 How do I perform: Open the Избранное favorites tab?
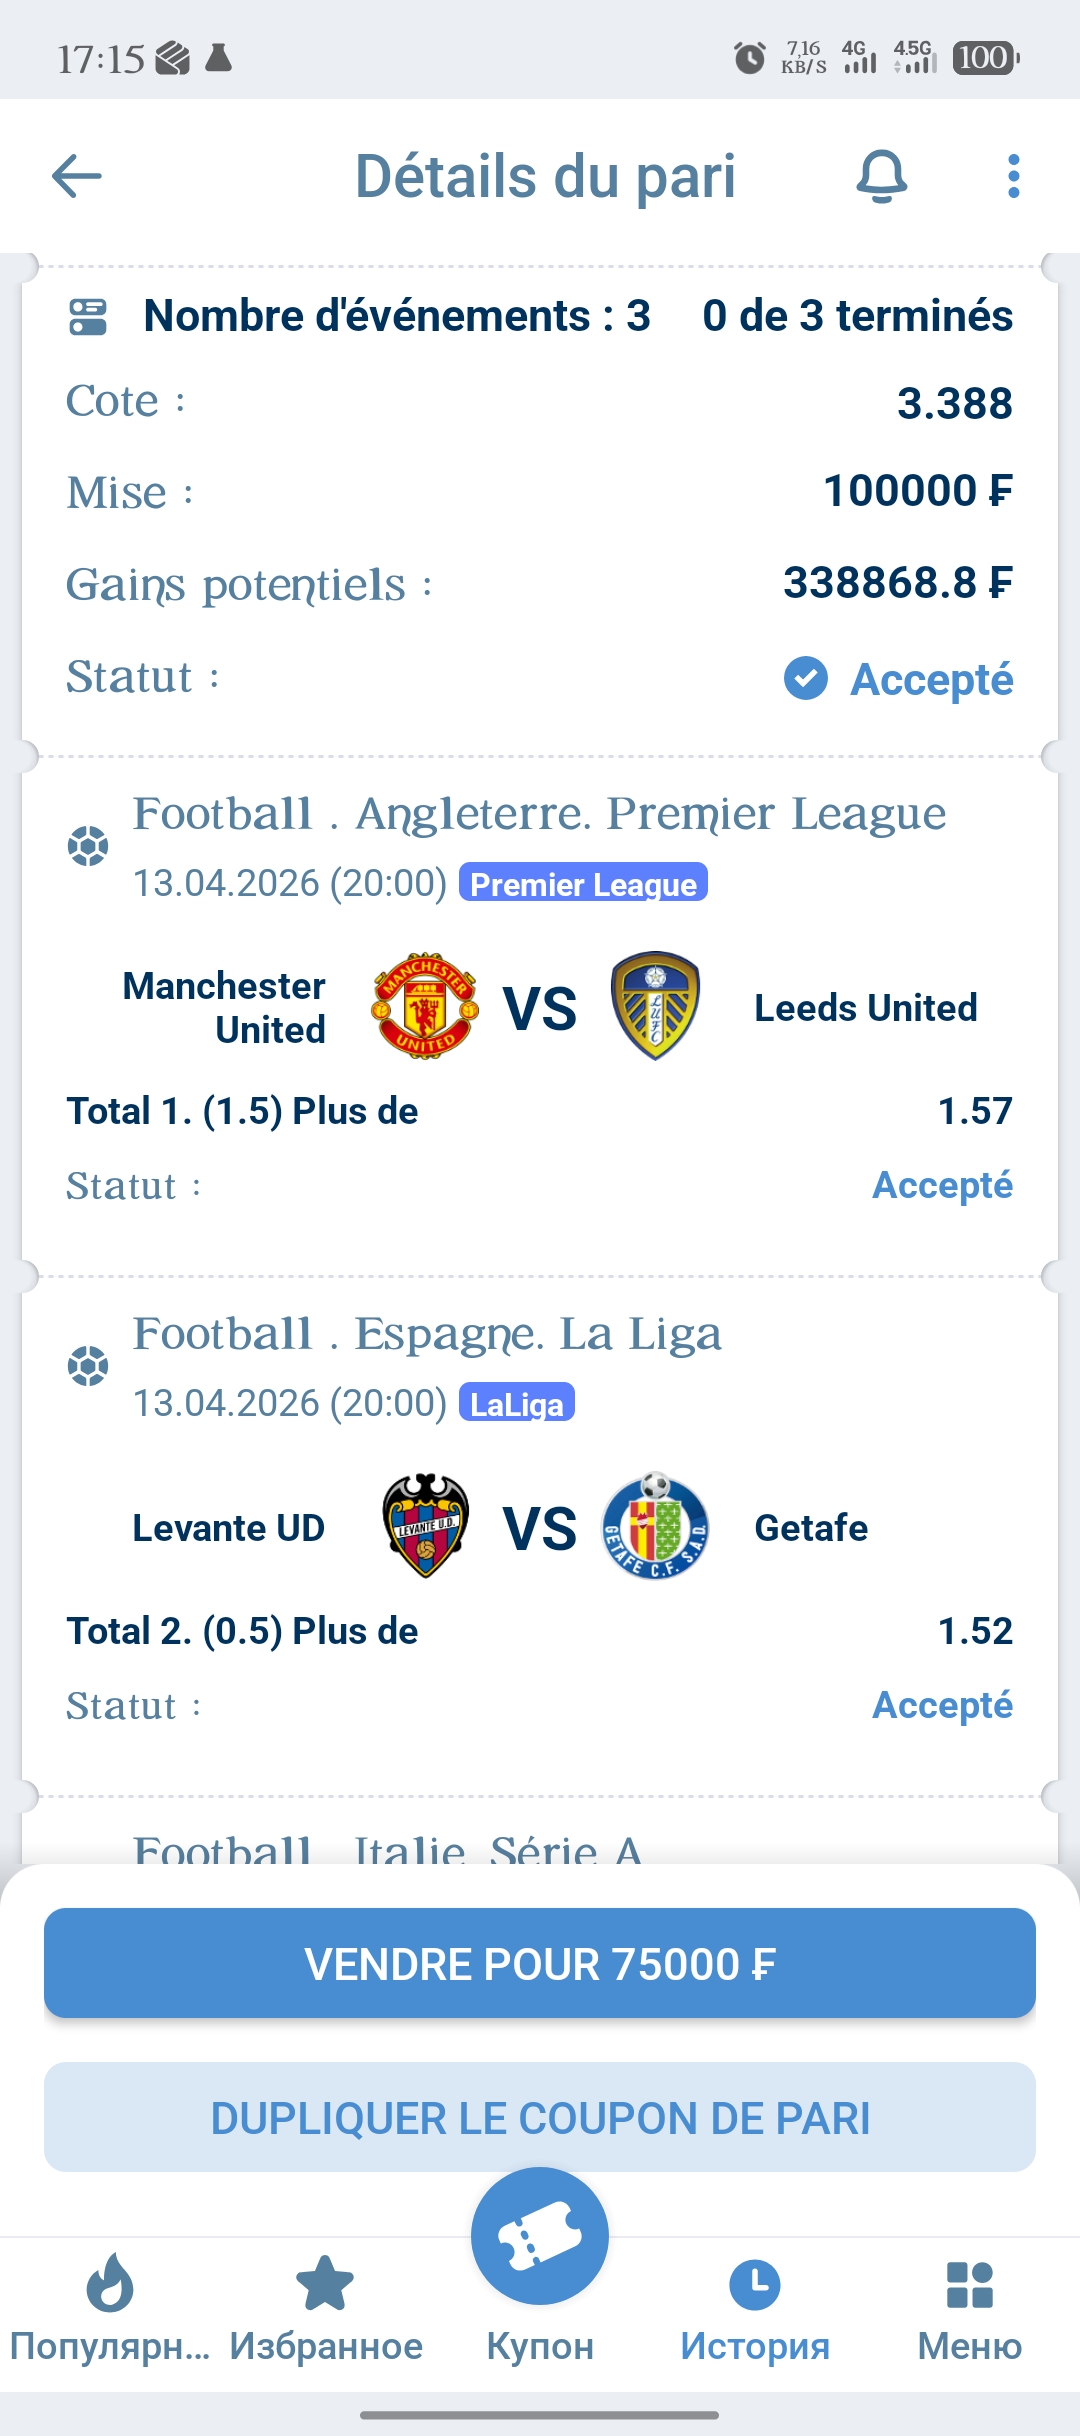(325, 2308)
